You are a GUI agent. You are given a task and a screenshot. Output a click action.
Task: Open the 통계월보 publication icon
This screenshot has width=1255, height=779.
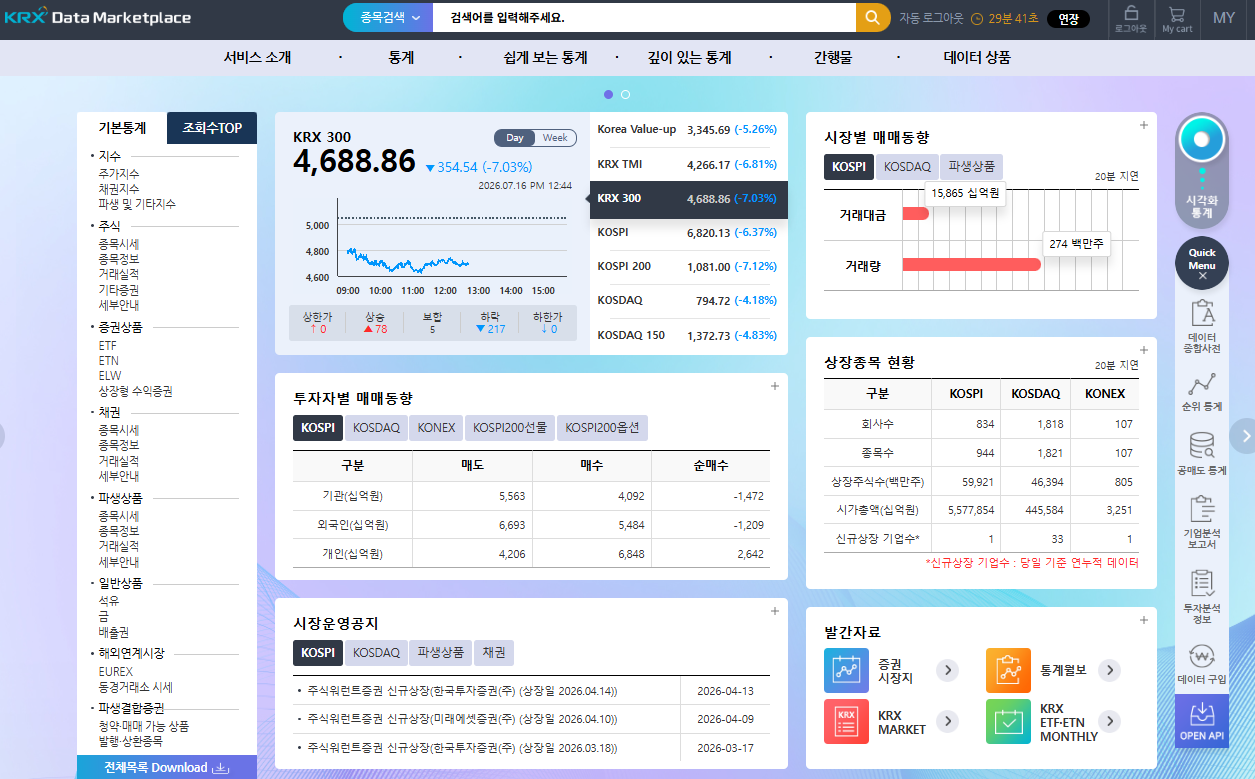(x=1008, y=670)
